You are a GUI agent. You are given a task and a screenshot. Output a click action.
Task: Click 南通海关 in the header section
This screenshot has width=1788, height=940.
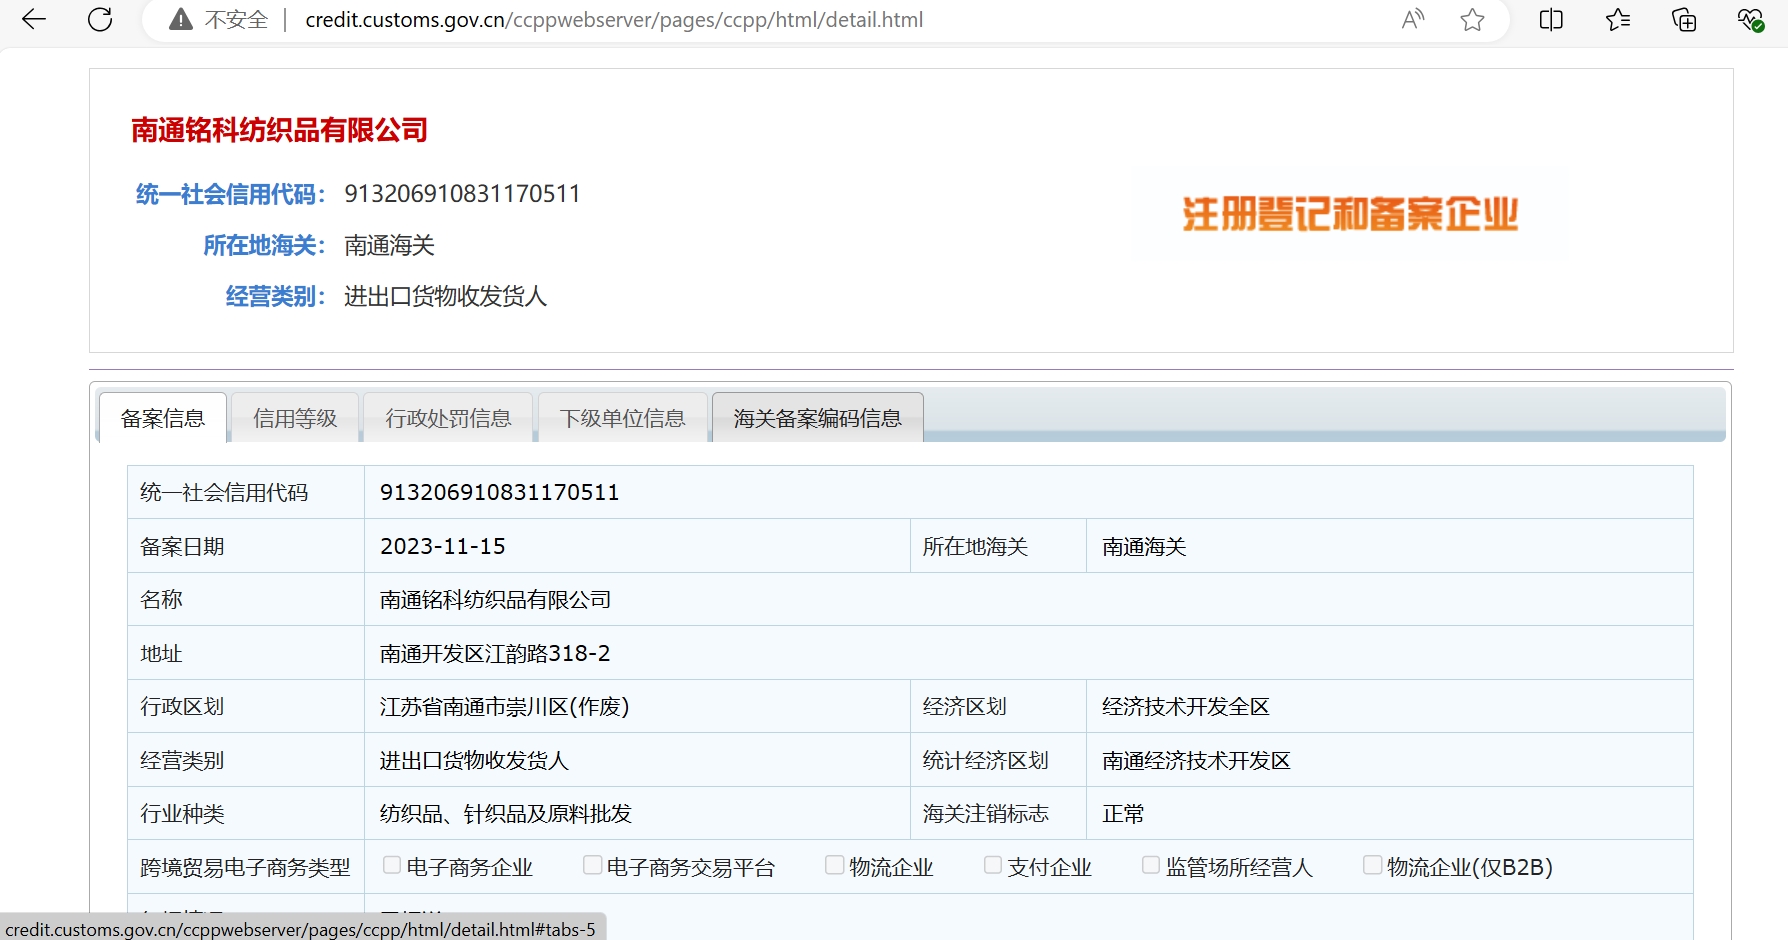389,246
